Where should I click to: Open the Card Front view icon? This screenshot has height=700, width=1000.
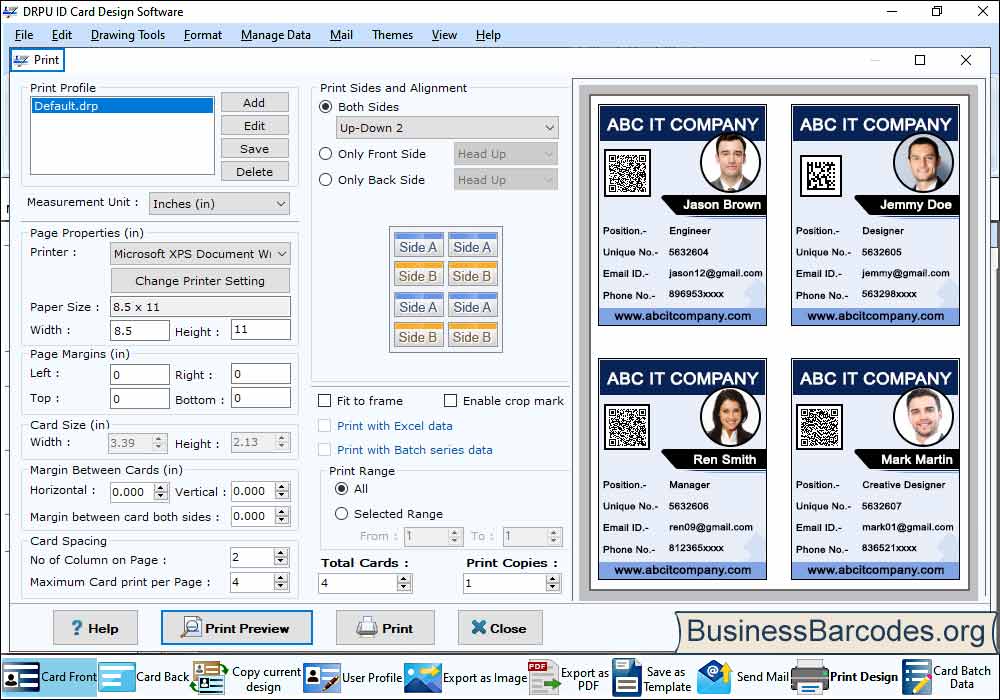click(21, 677)
